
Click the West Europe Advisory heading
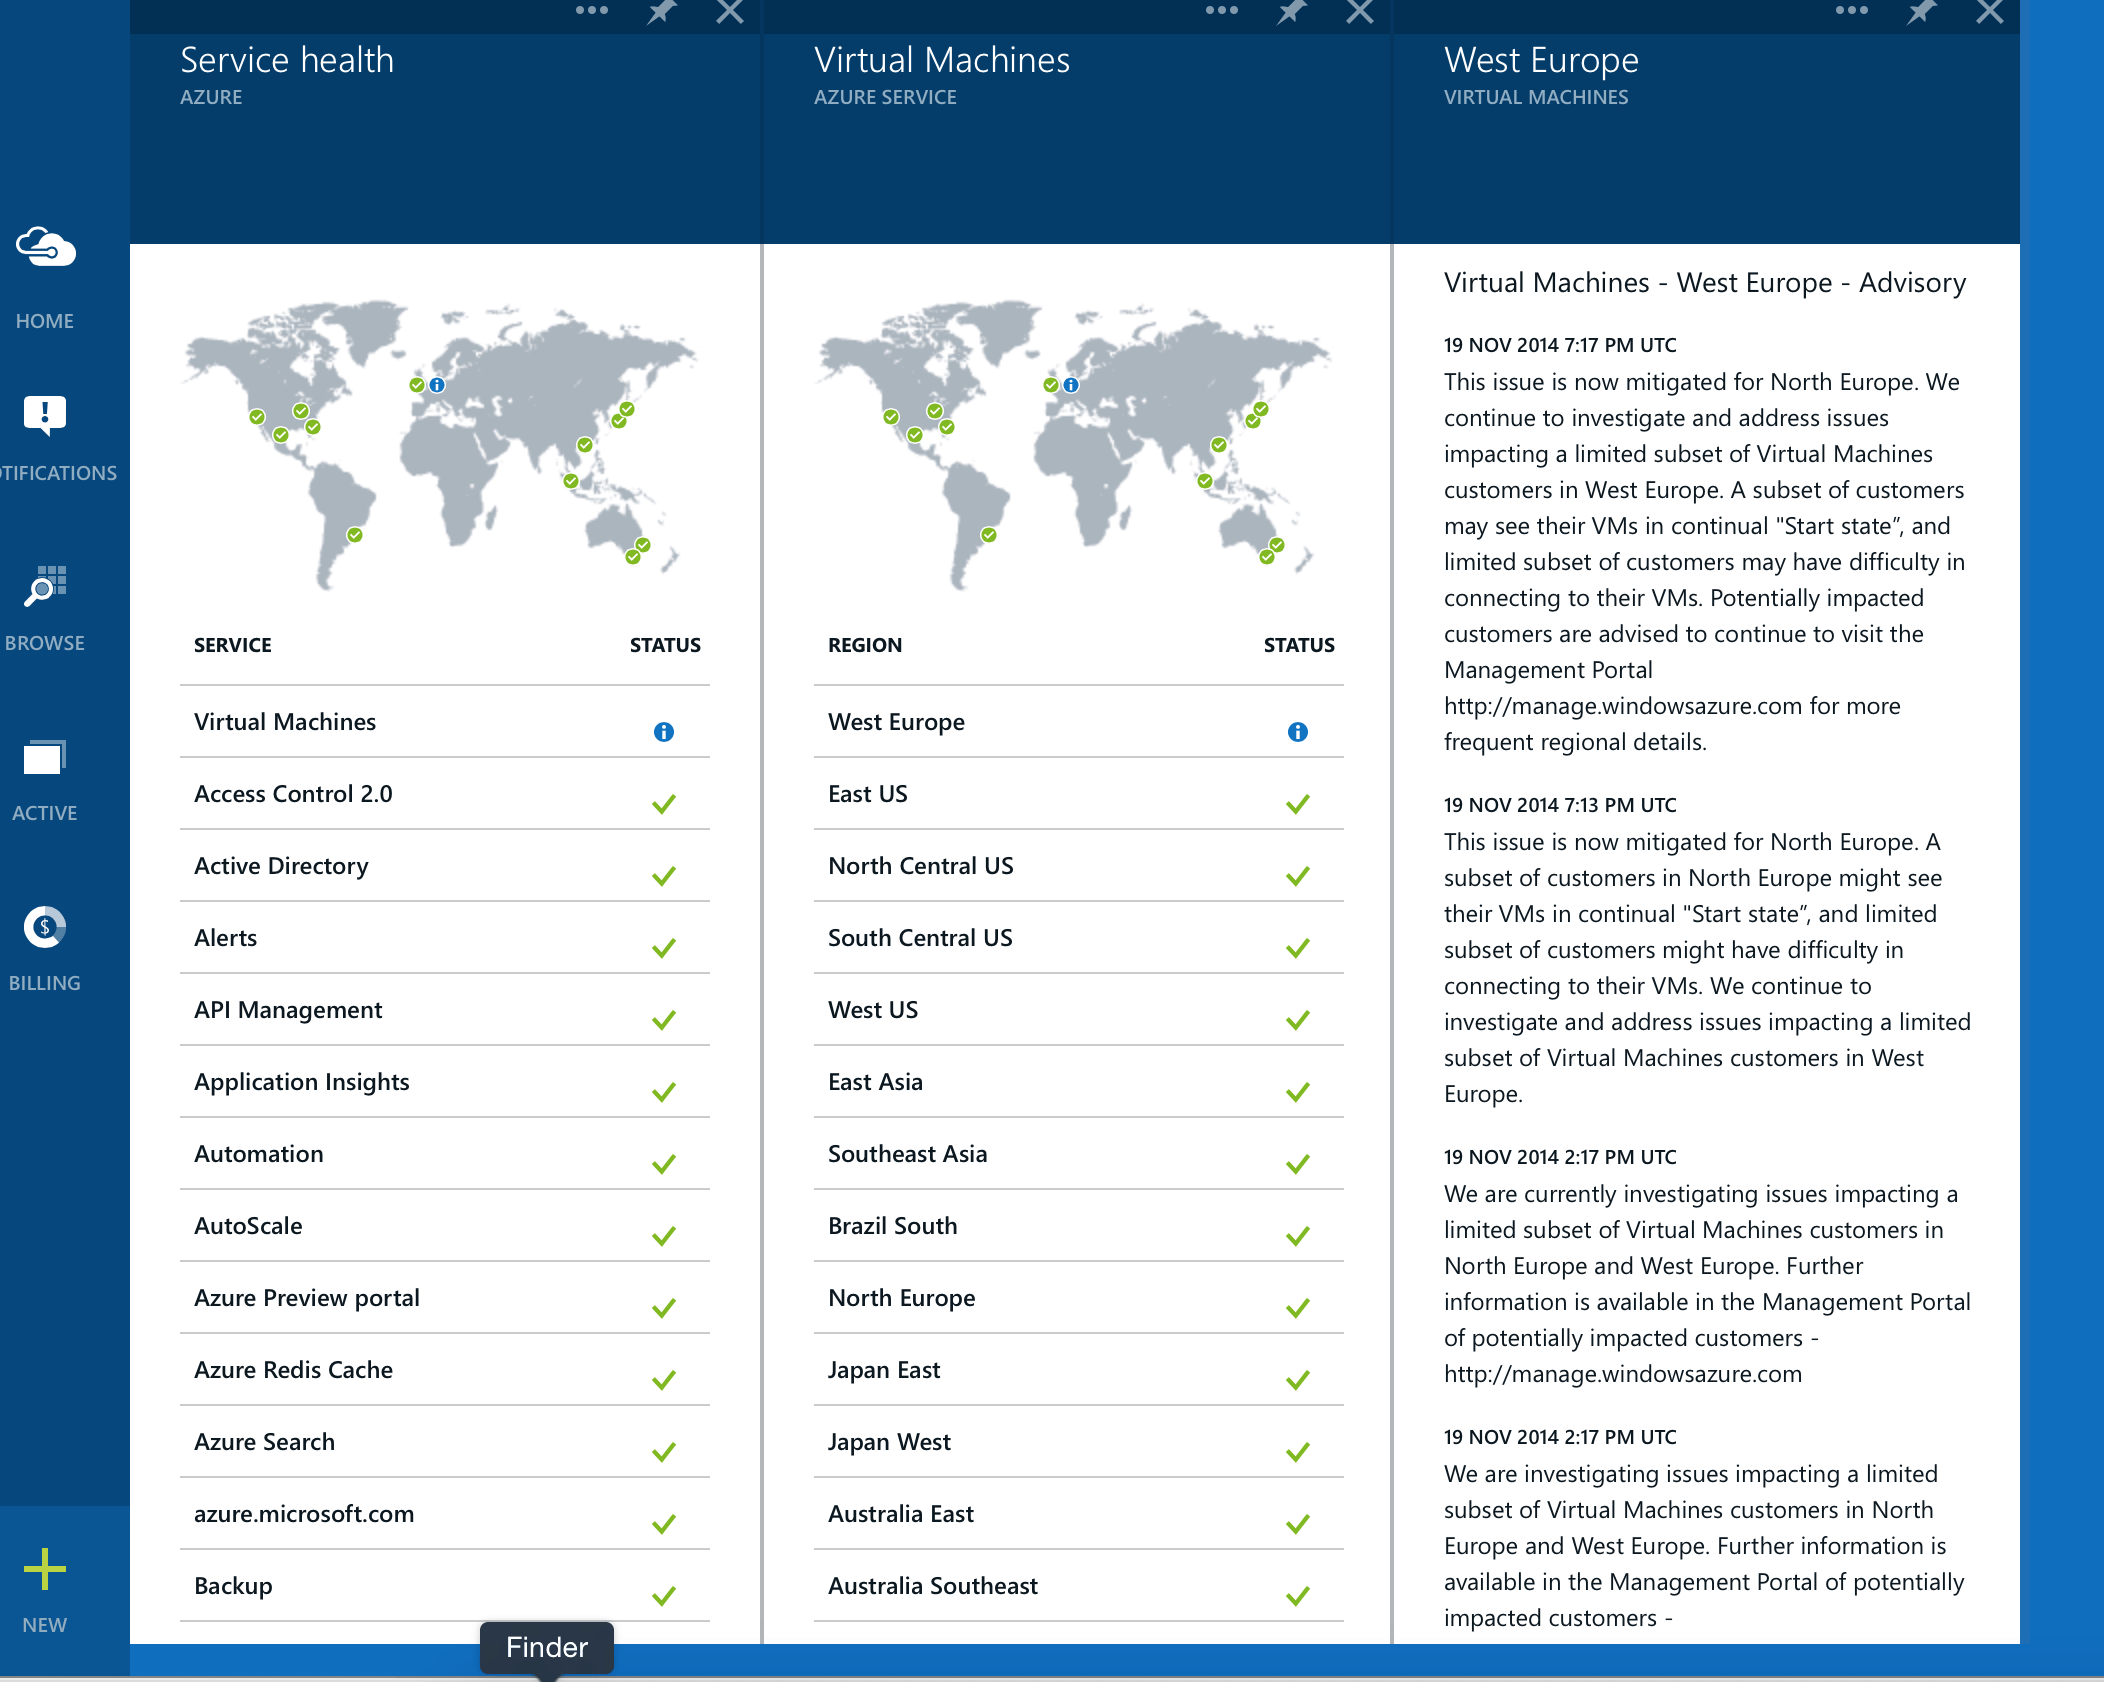1705,283
